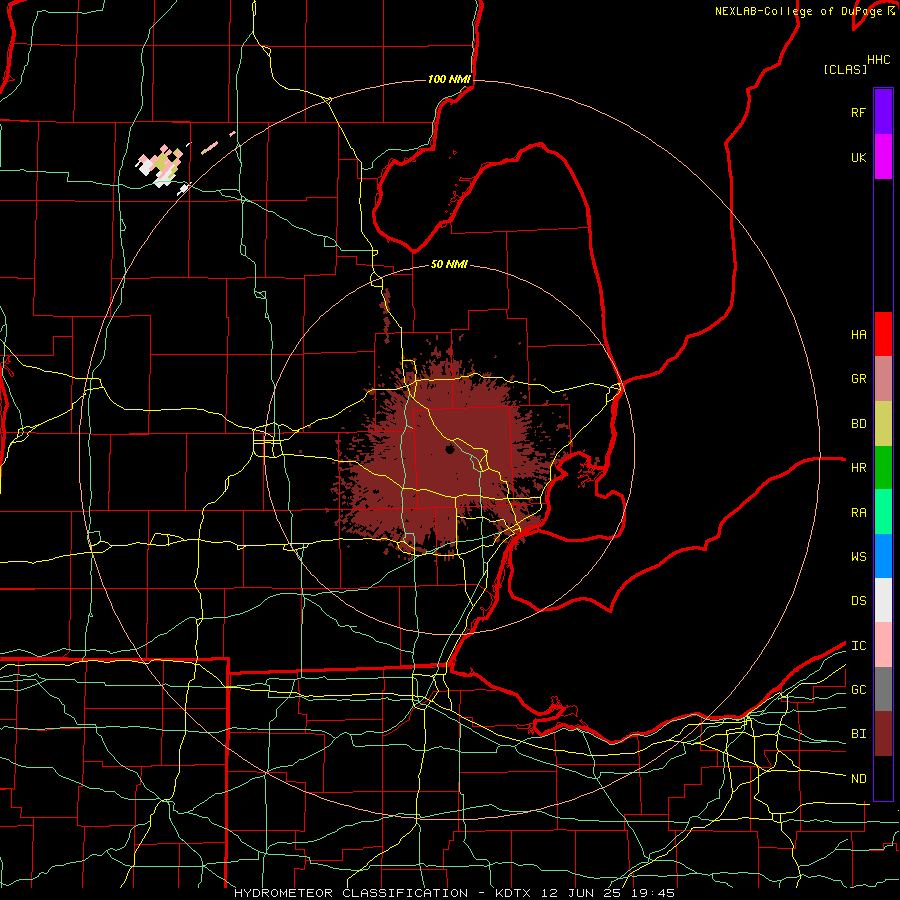Viewport: 900px width, 900px height.
Task: Click the HYDROMETEOR CLASSIFICATION title text
Action: 351,893
